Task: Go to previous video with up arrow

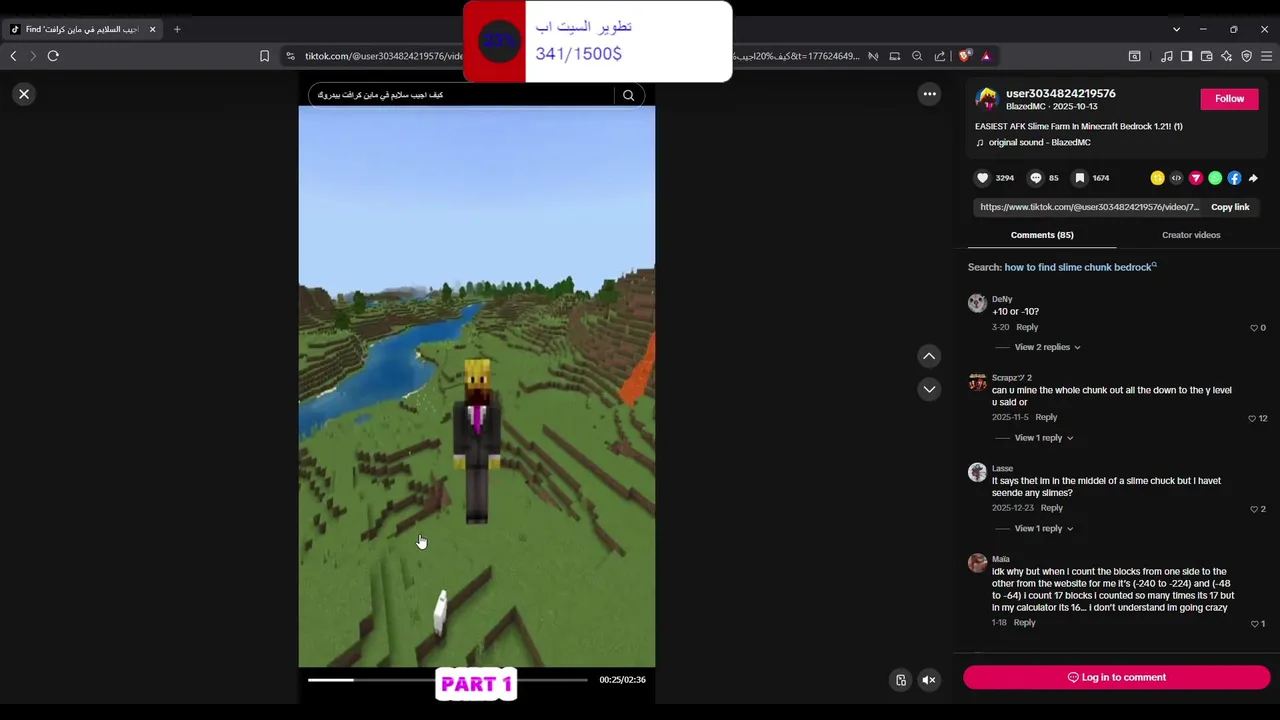Action: [x=929, y=356]
